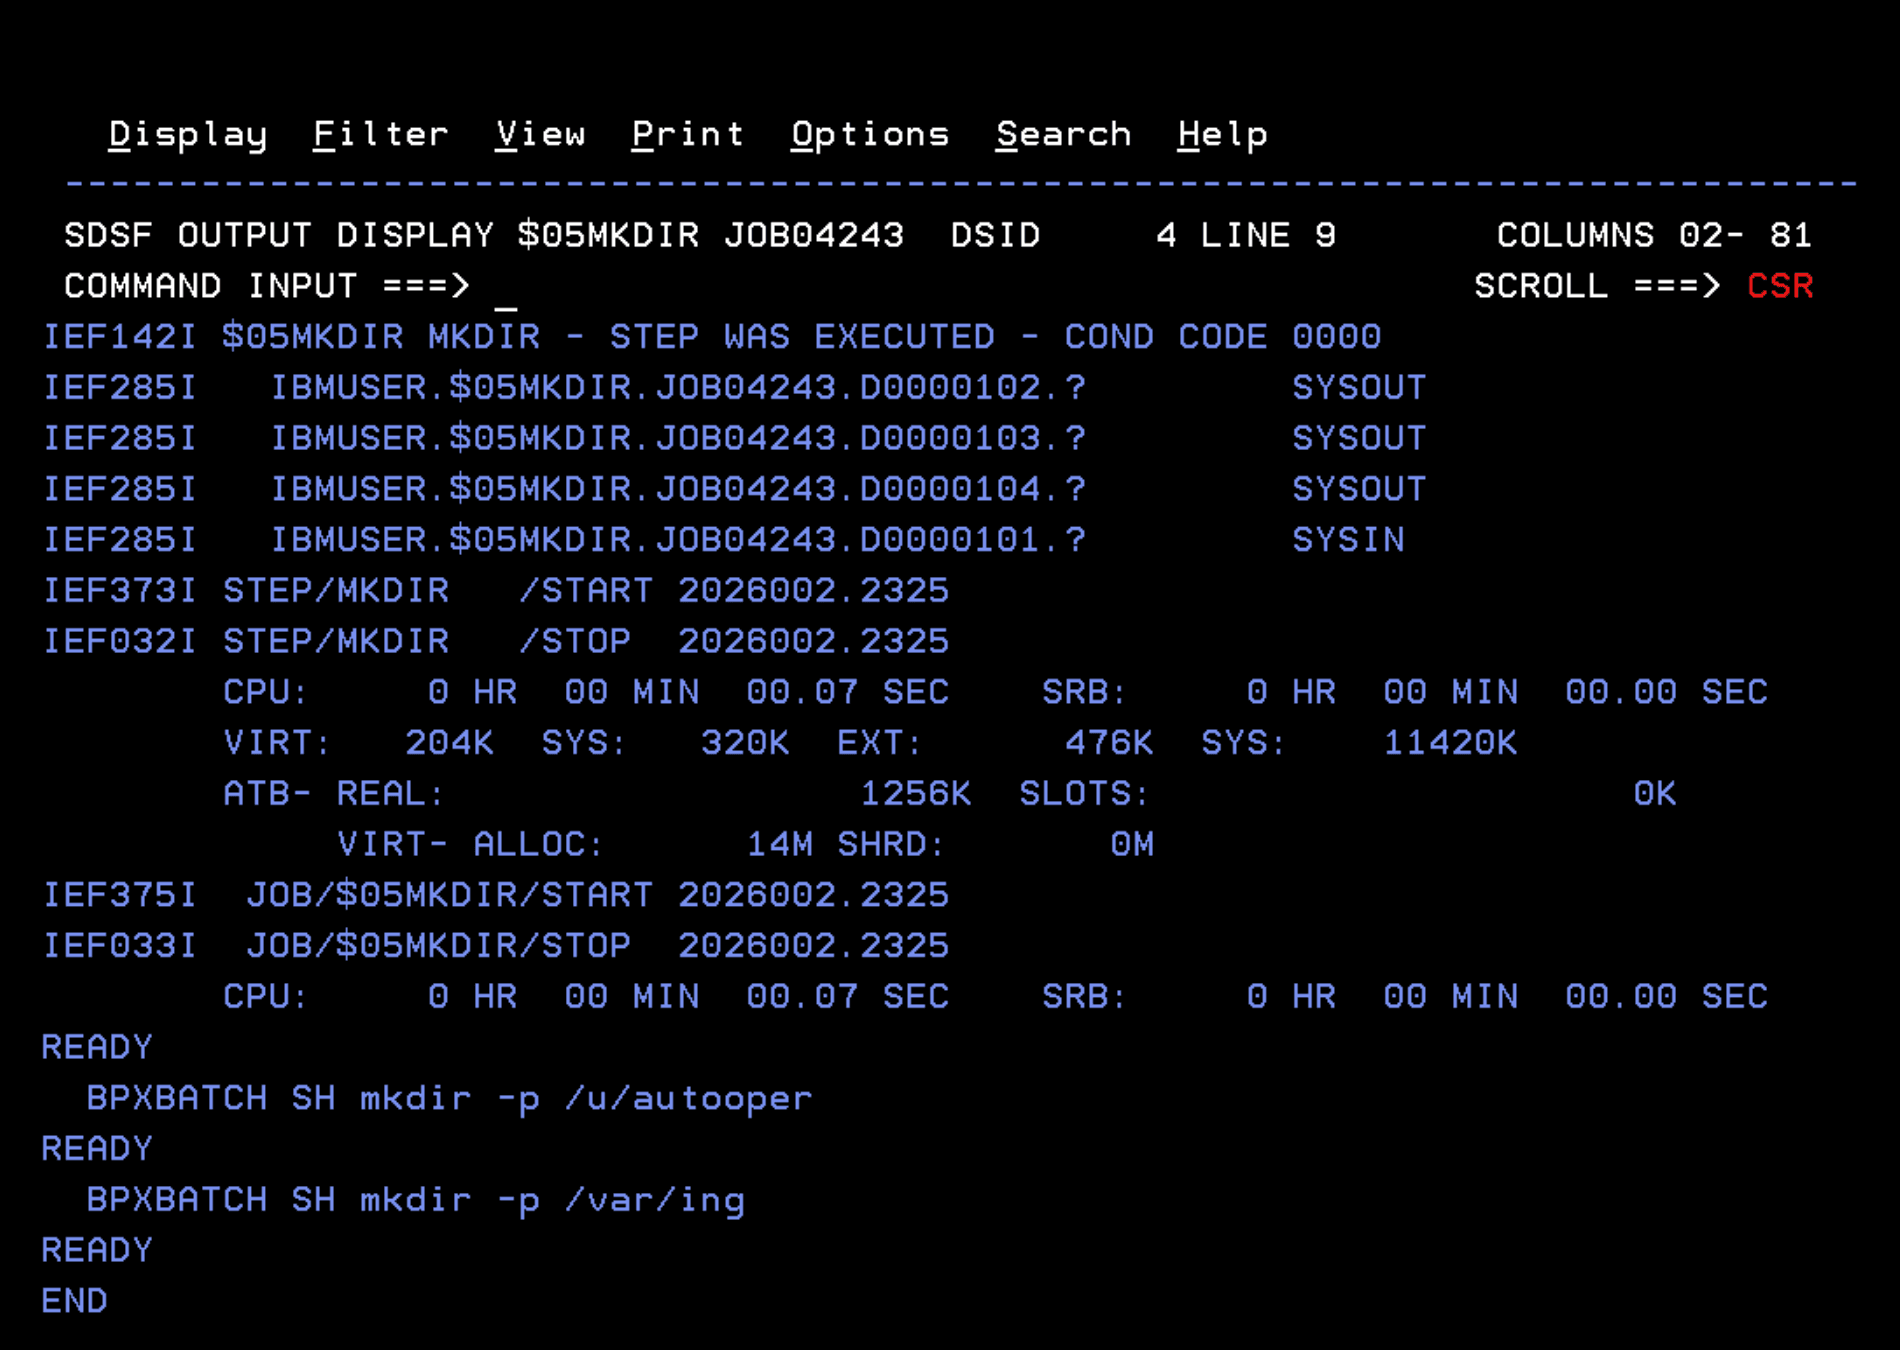1900x1350 pixels.
Task: Select the STEP/MKDIR START line
Action: [500, 590]
